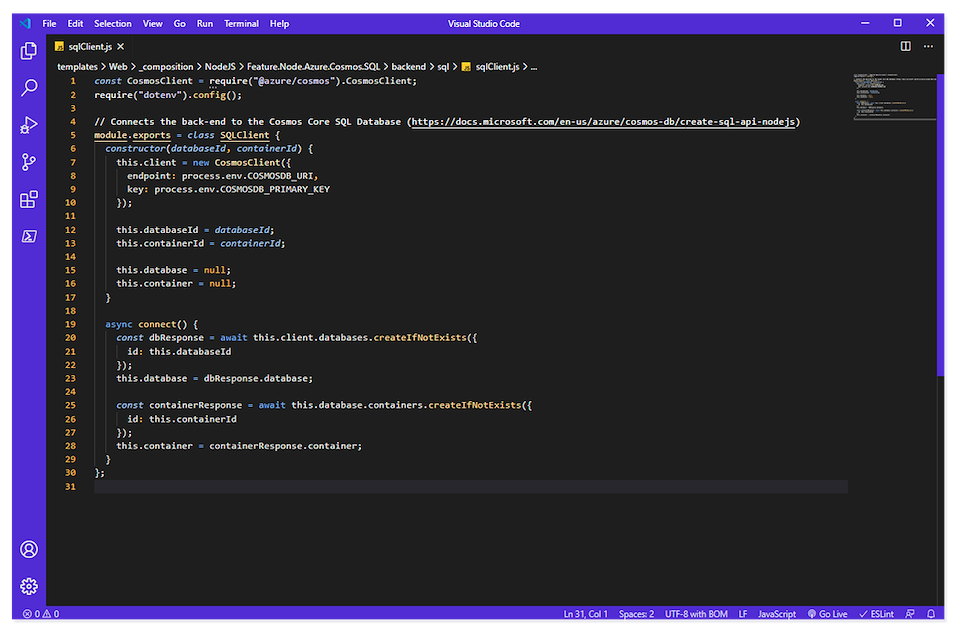Viewport: 960px width, 632px height.
Task: Click Go Live in status bar
Action: tap(827, 614)
